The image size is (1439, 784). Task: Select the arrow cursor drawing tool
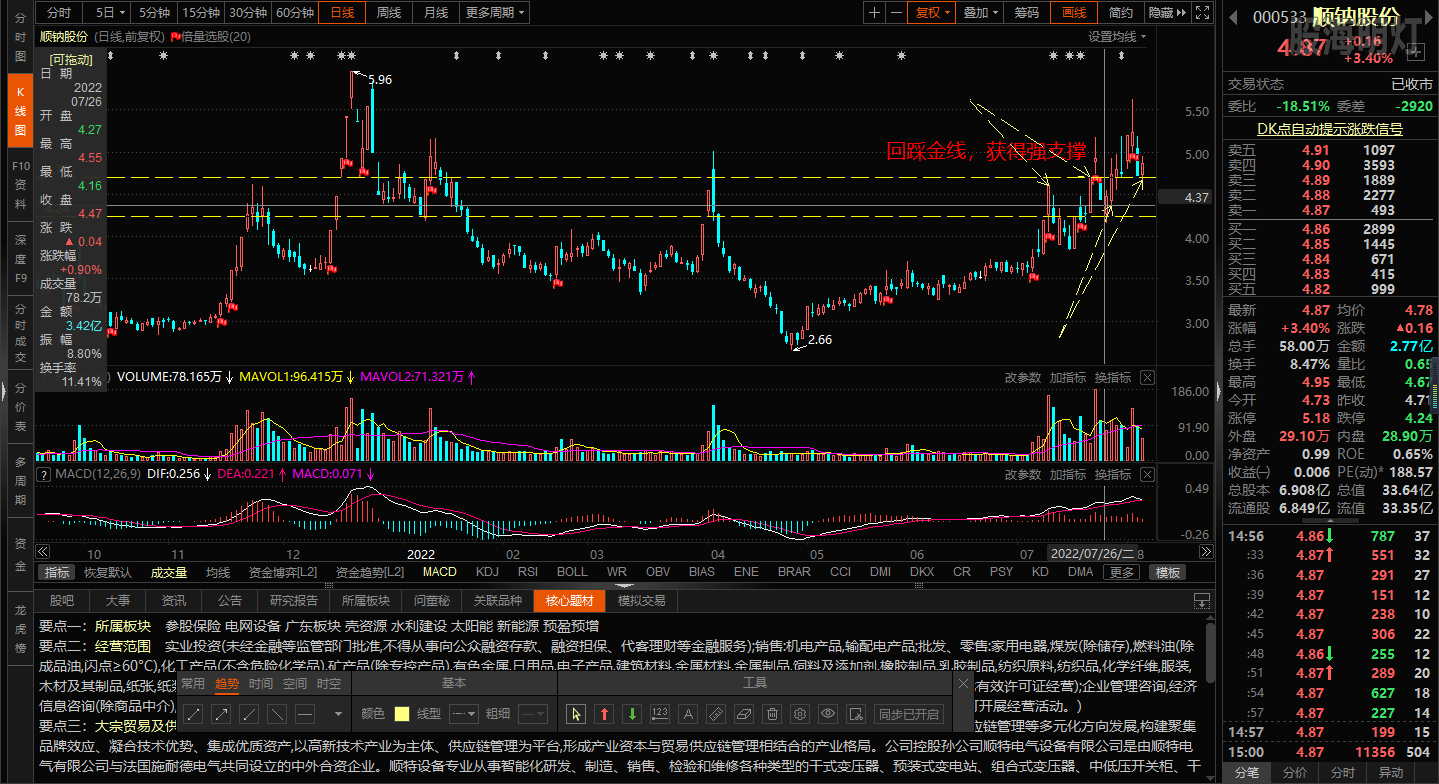(x=575, y=714)
